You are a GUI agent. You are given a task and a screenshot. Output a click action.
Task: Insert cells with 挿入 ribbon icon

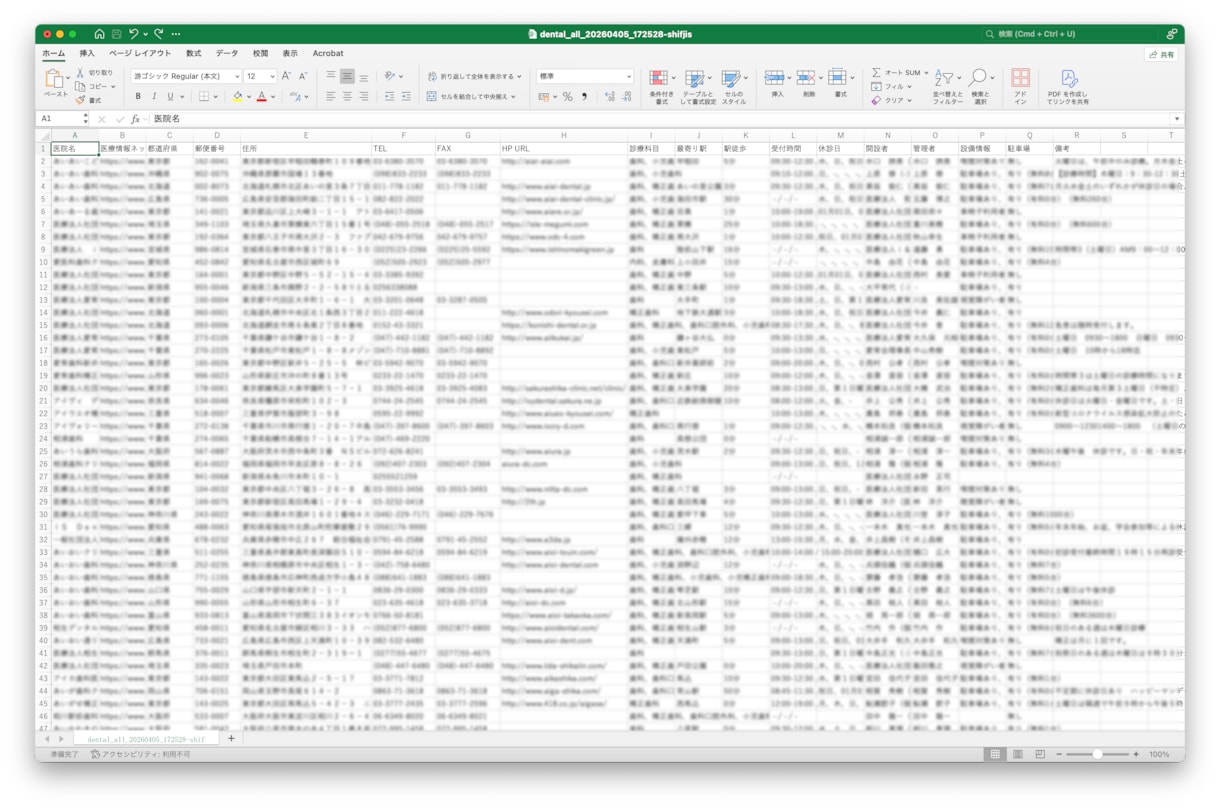point(777,84)
